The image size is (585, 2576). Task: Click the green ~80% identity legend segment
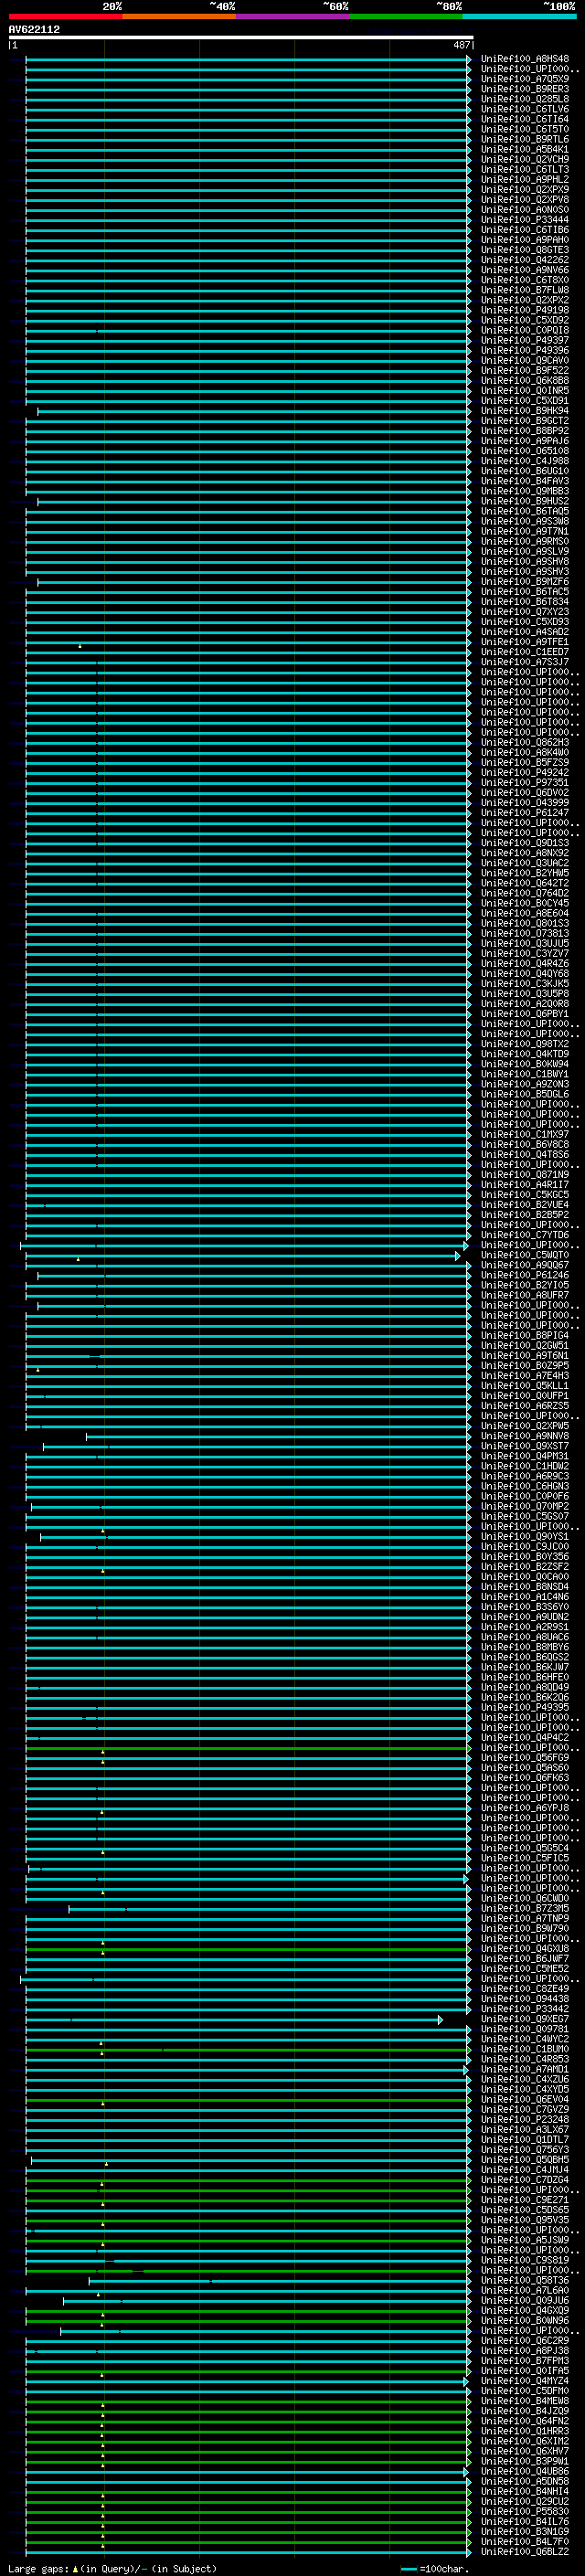tap(406, 16)
